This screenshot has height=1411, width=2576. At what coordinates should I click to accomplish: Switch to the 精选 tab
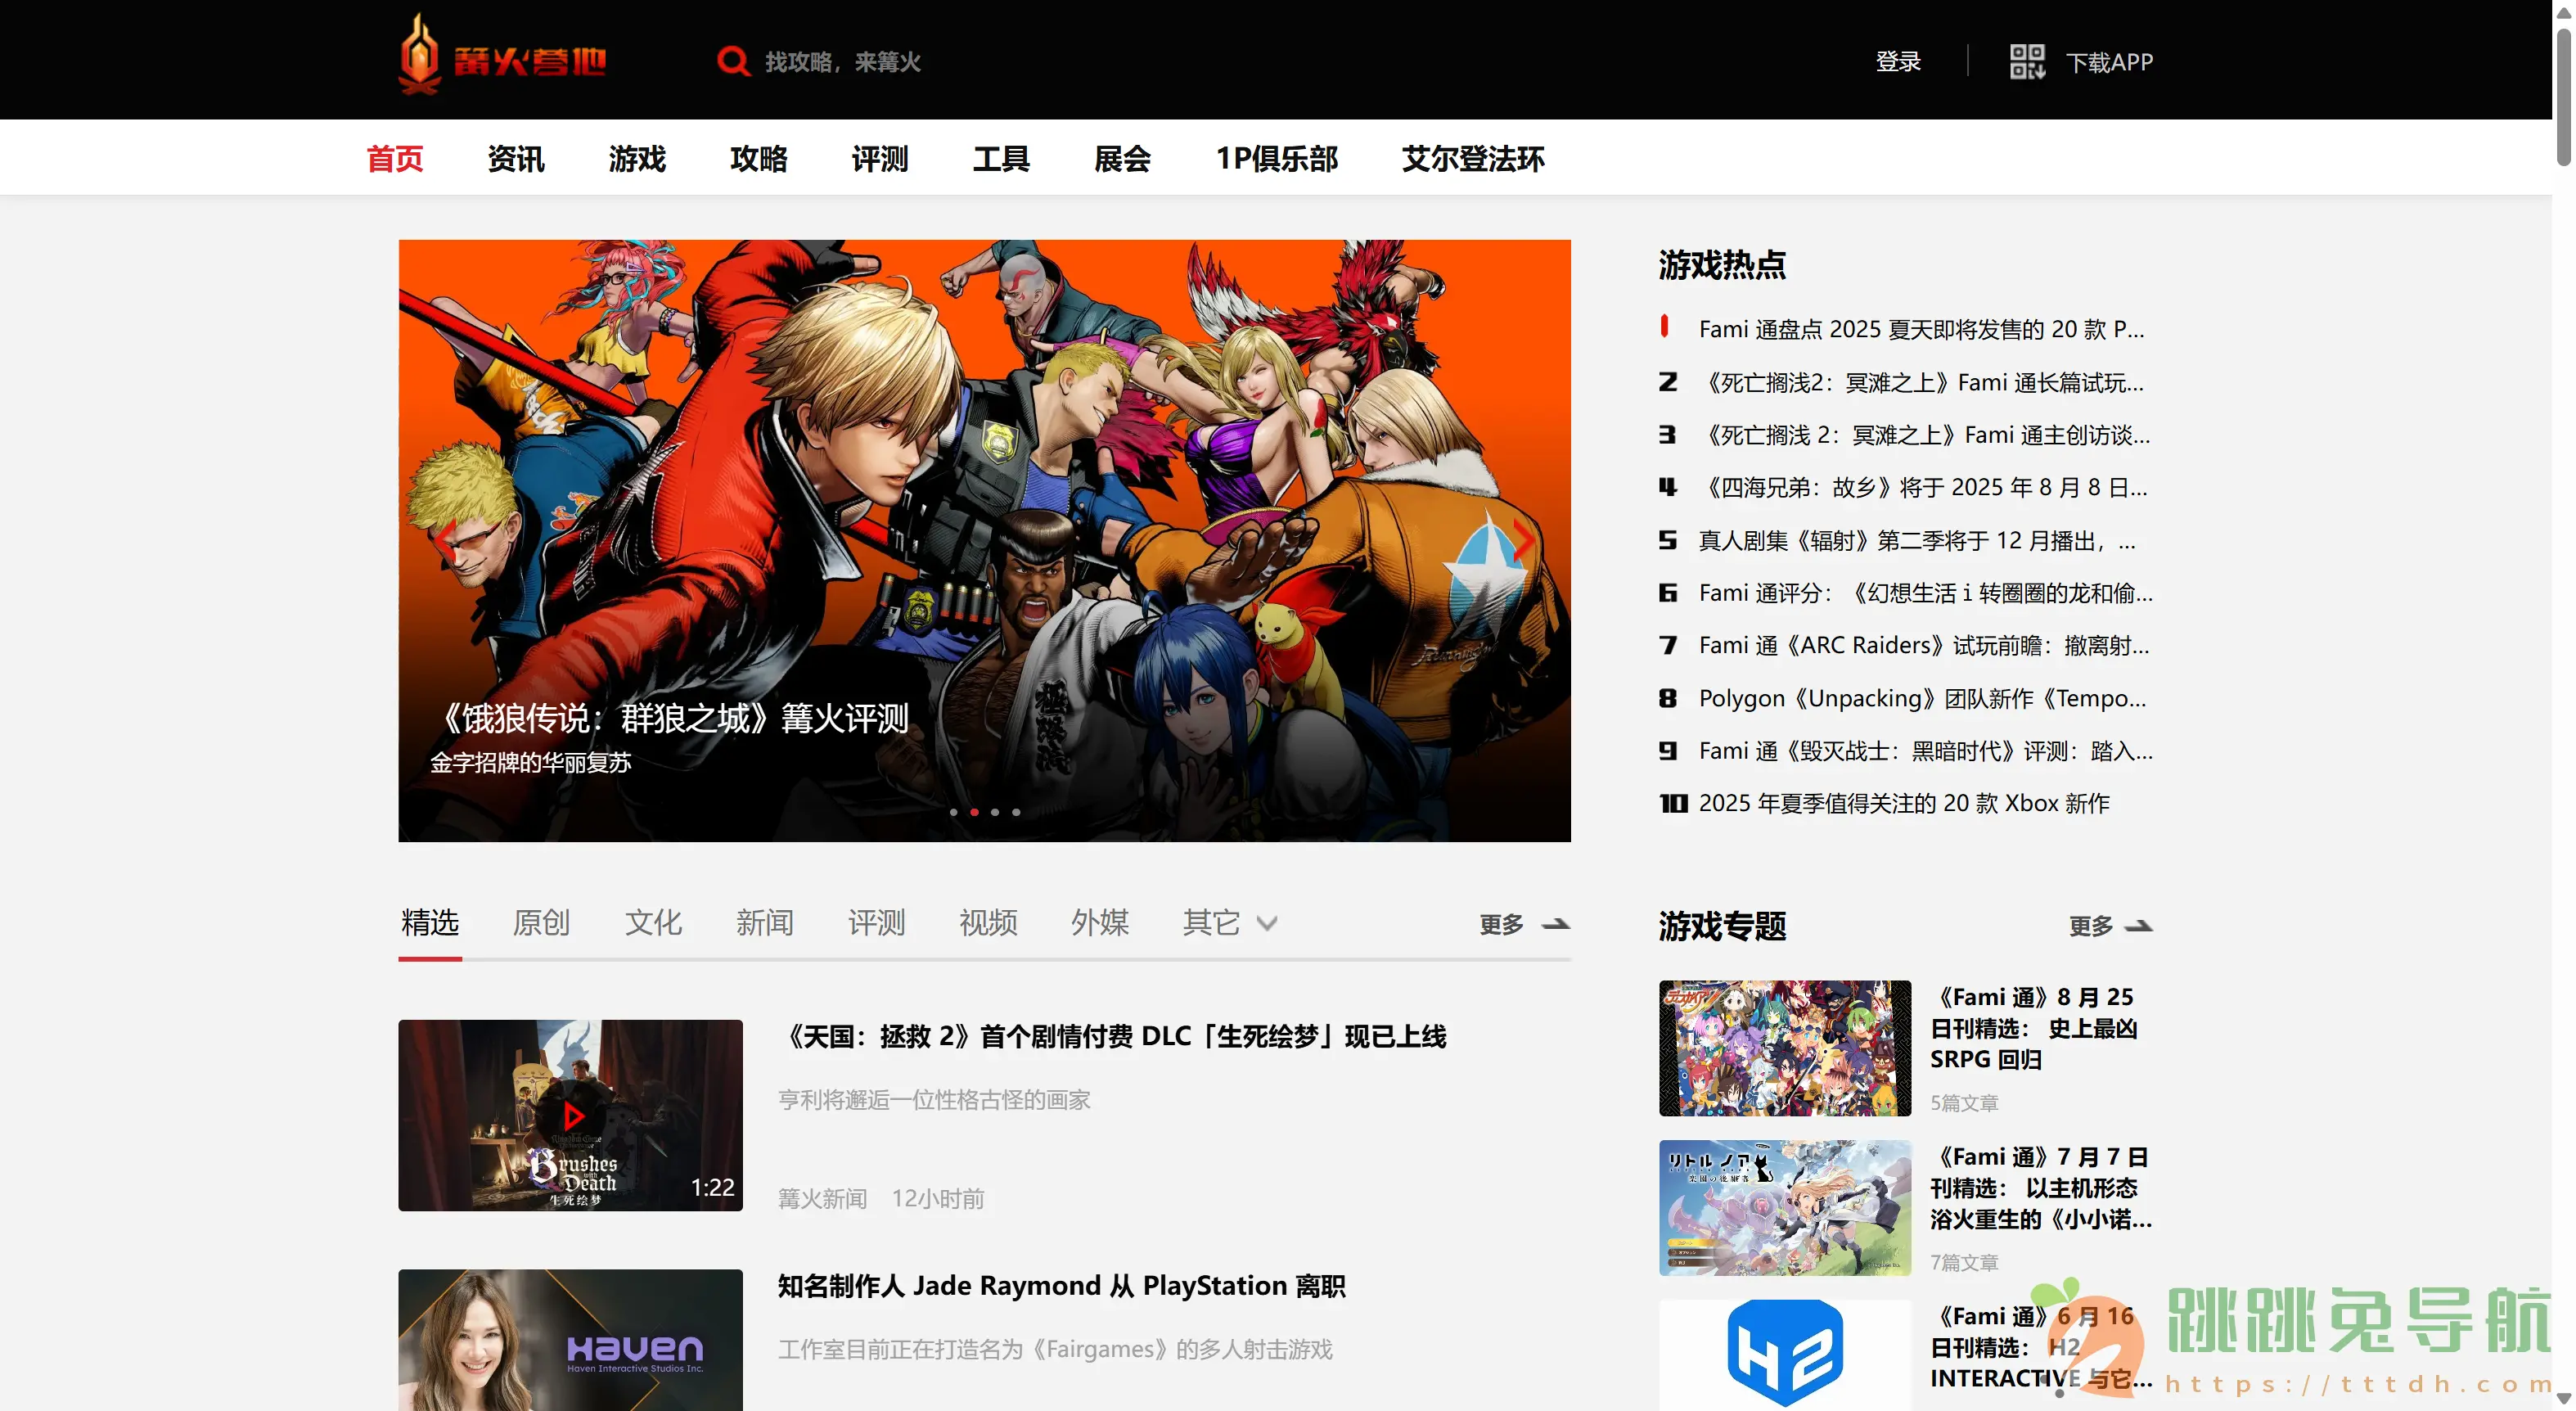(430, 922)
